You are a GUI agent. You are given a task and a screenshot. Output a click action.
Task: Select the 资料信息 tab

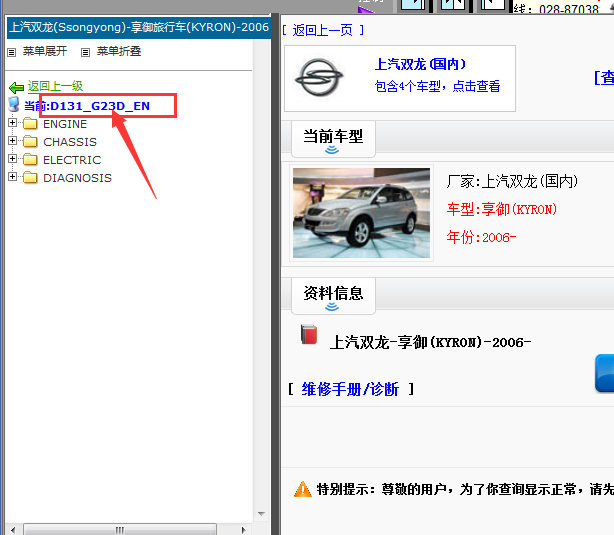(x=333, y=296)
